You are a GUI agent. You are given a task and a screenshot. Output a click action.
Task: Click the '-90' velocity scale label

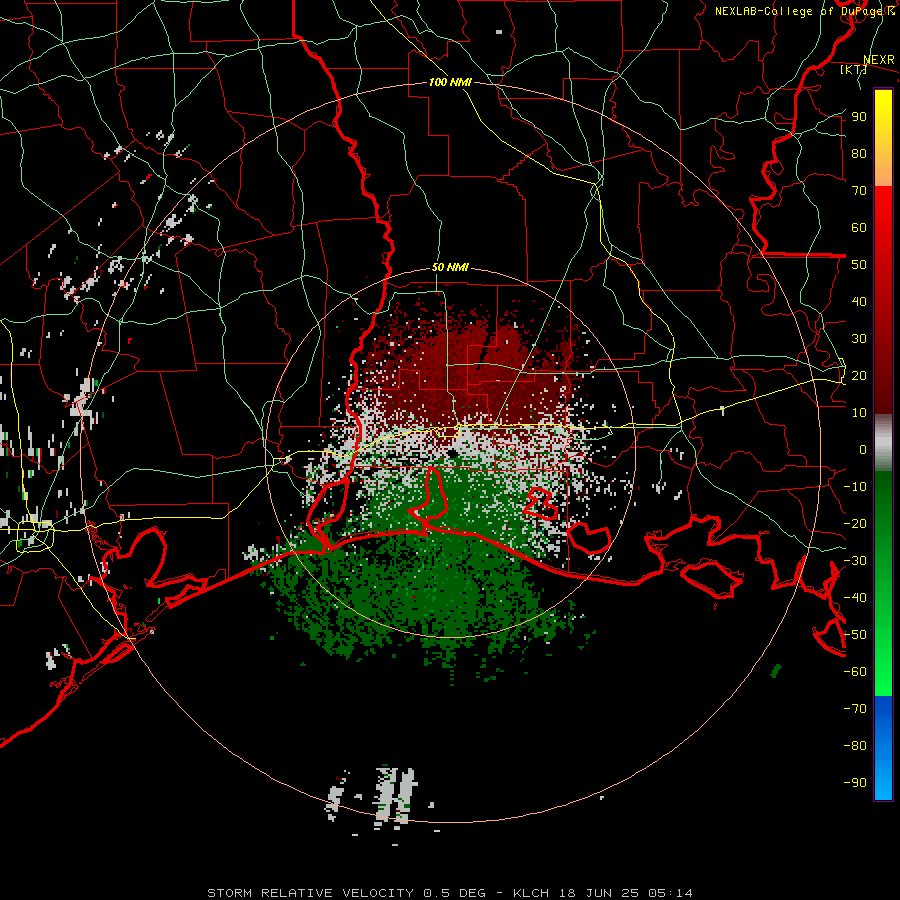855,783
